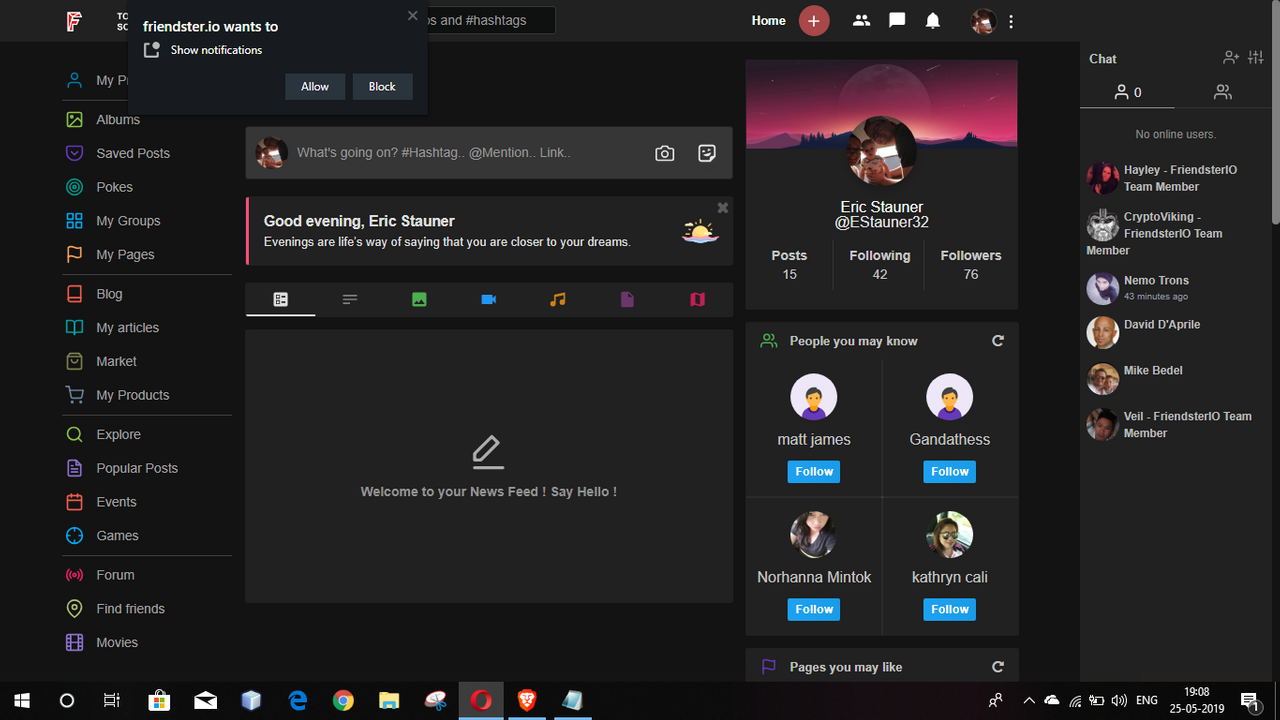This screenshot has width=1280, height=720.
Task: Click the red plus create button
Action: pos(814,20)
